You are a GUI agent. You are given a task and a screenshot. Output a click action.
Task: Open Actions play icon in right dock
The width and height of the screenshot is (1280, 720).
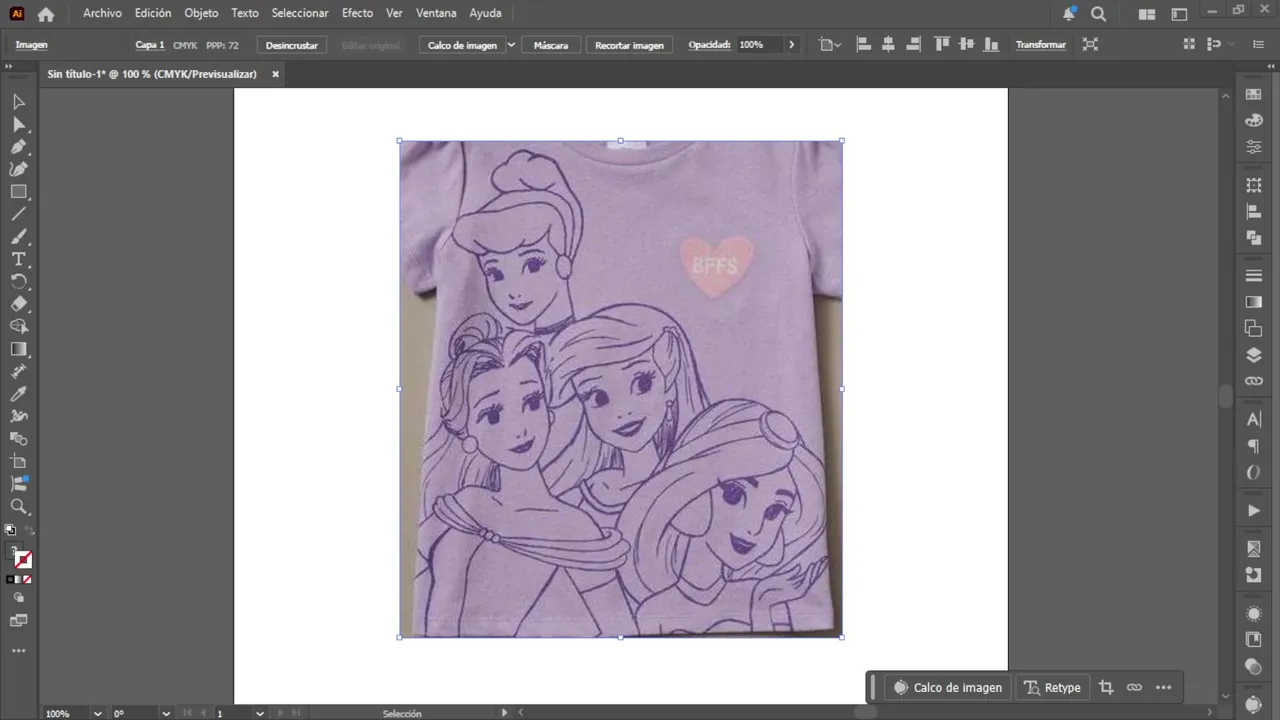(x=1253, y=511)
